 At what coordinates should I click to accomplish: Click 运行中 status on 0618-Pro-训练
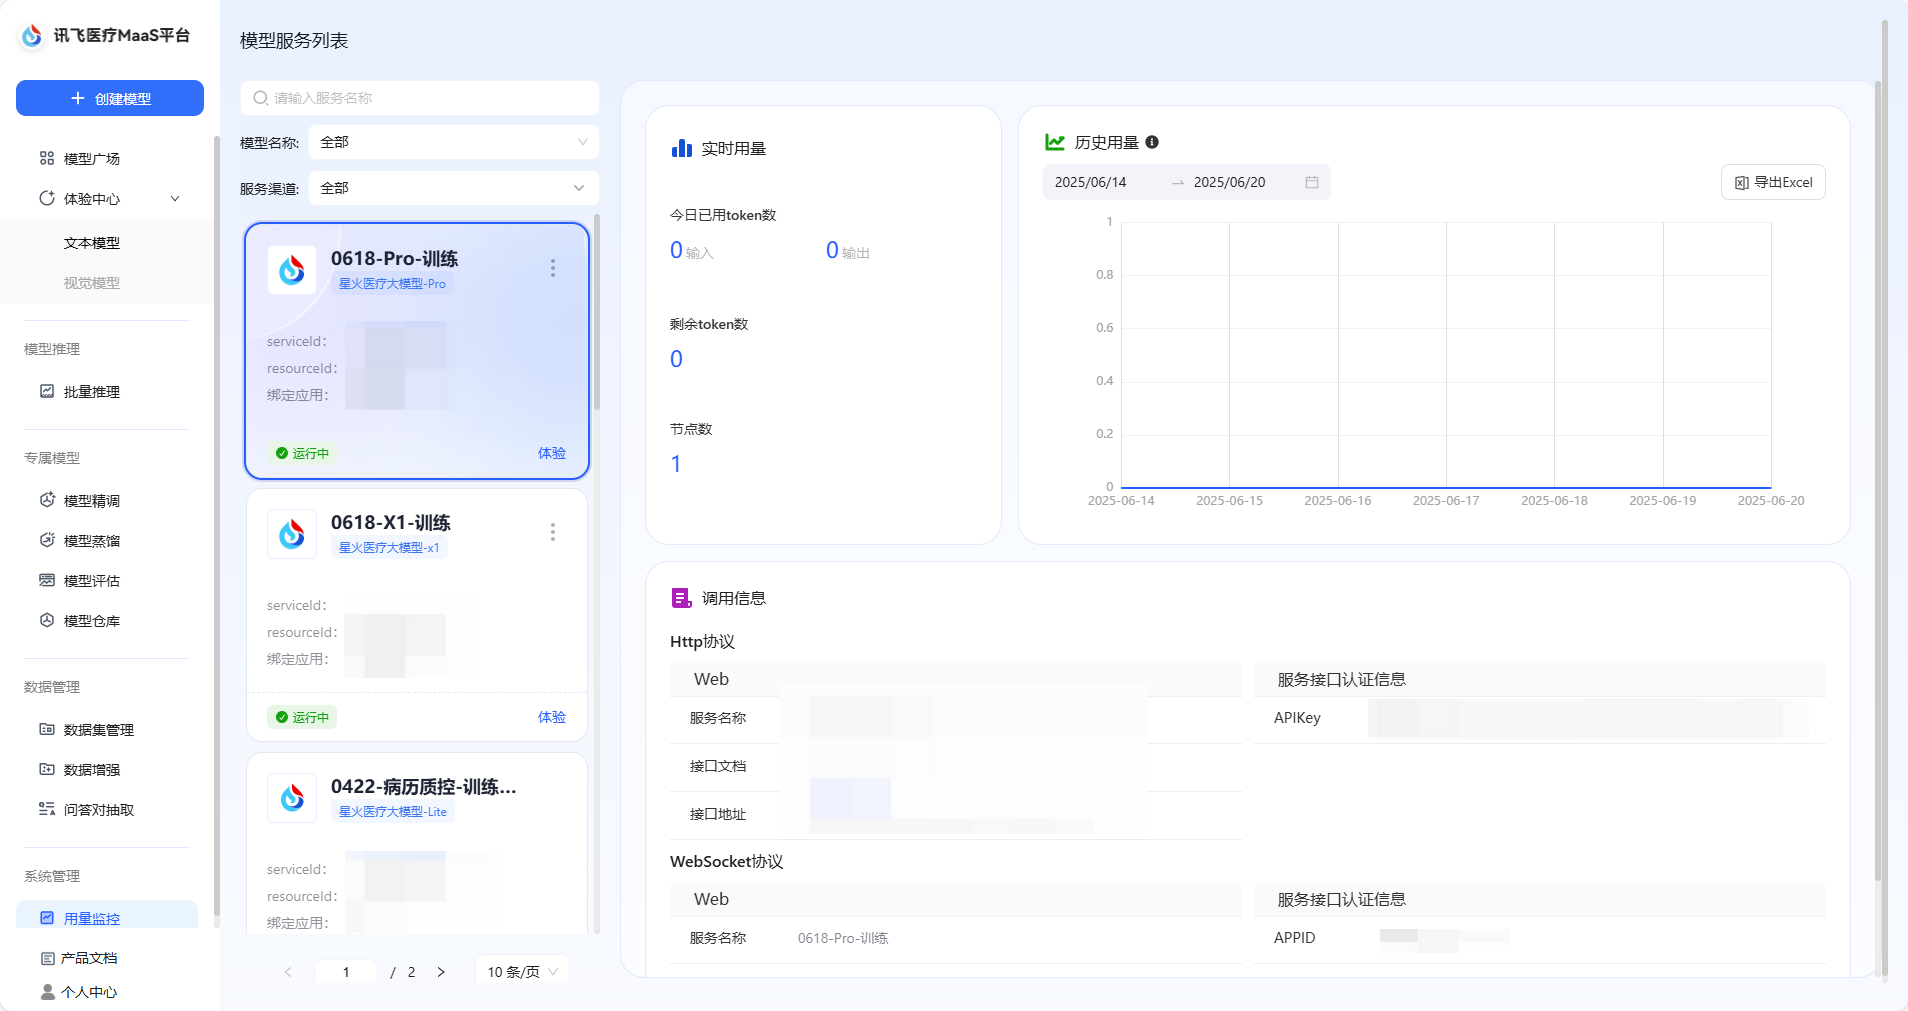302,453
